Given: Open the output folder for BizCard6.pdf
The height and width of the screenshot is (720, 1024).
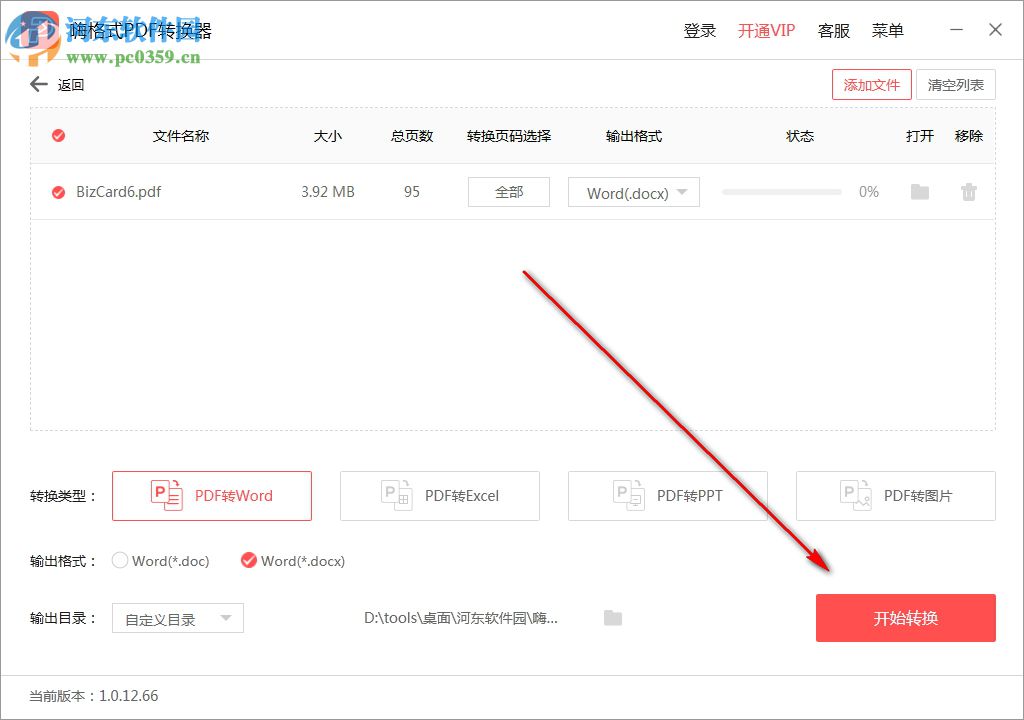Looking at the screenshot, I should coord(919,192).
